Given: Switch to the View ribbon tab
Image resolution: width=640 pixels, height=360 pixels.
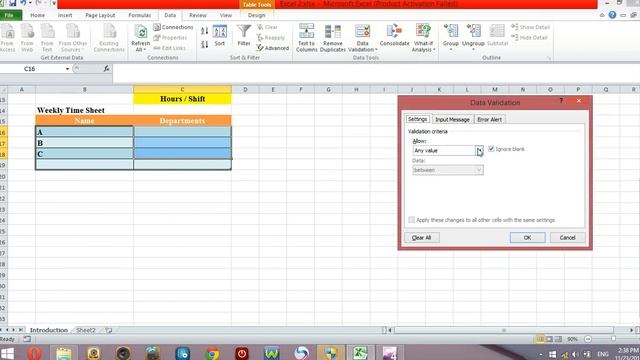Looking at the screenshot, I should point(226,15).
